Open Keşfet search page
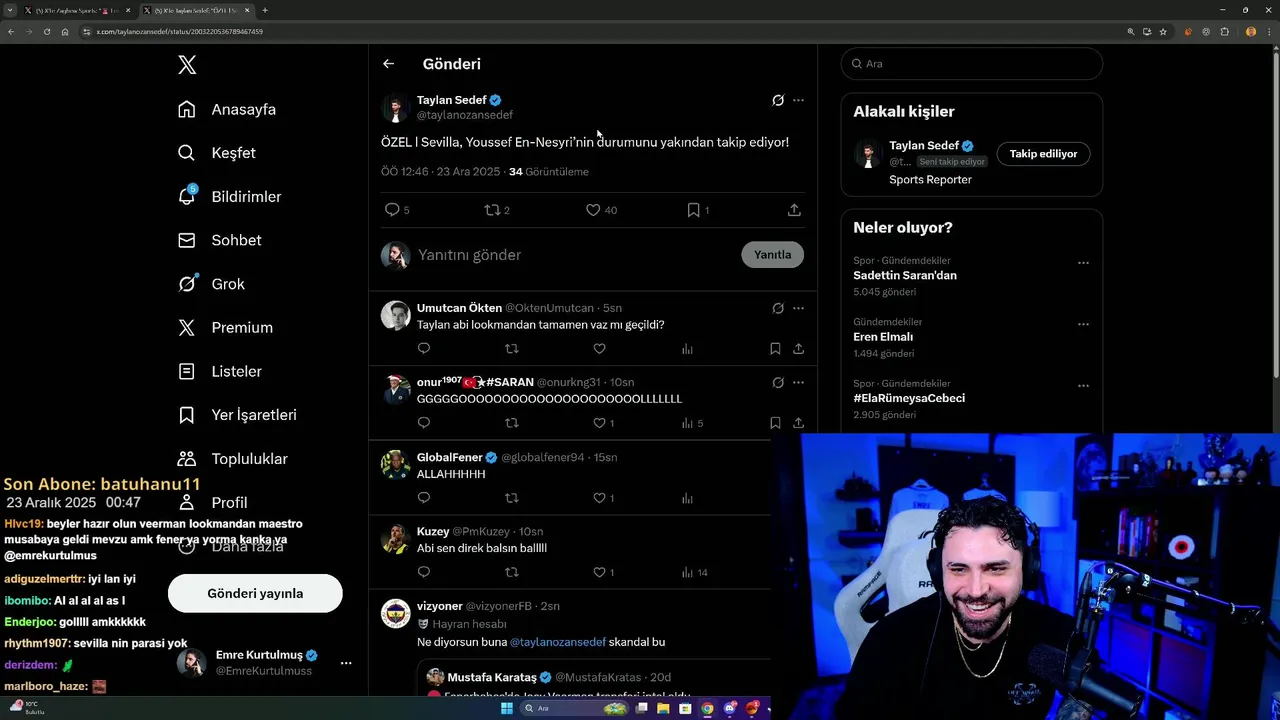The width and height of the screenshot is (1280, 720). [216, 153]
